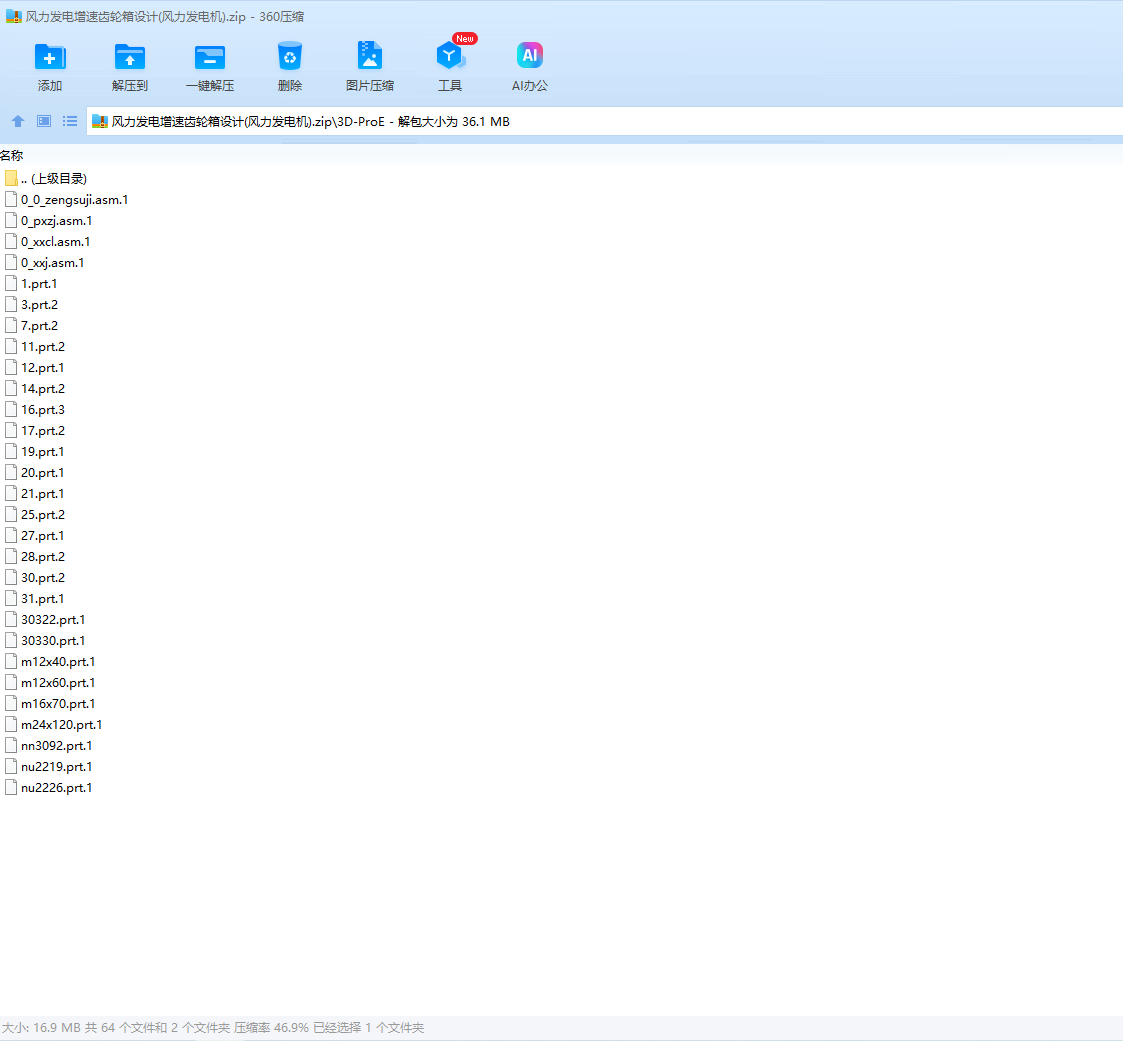Select file 25.prt.2

[x=43, y=515]
